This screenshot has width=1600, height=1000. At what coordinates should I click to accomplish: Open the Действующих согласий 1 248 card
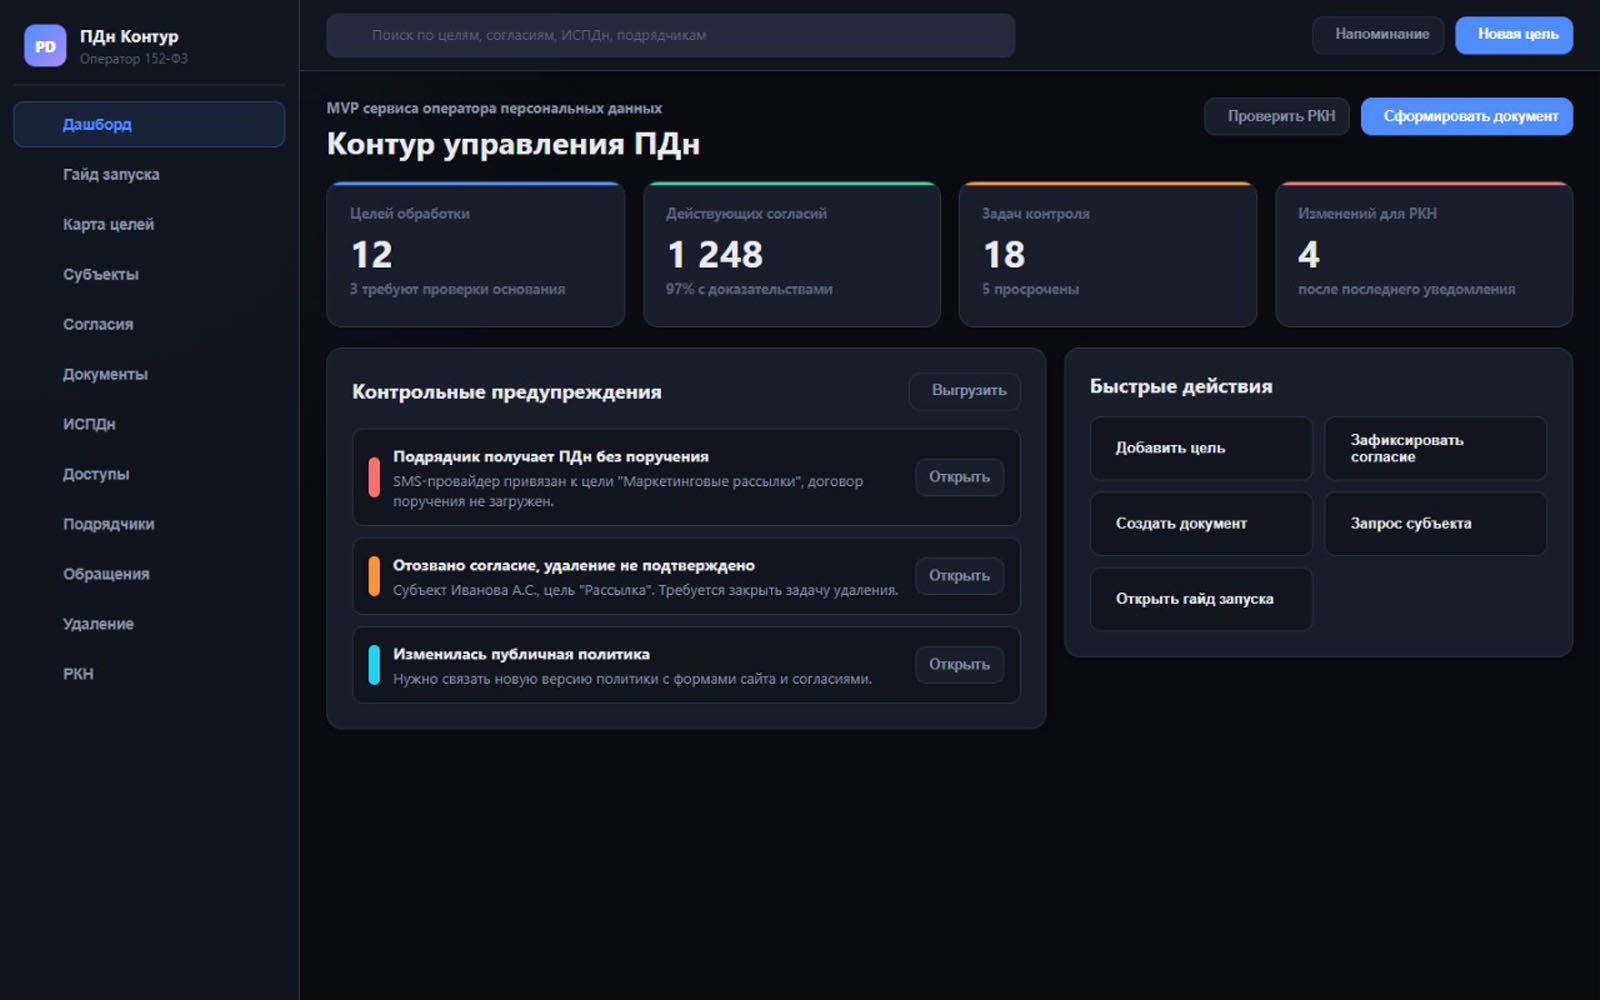pyautogui.click(x=792, y=254)
